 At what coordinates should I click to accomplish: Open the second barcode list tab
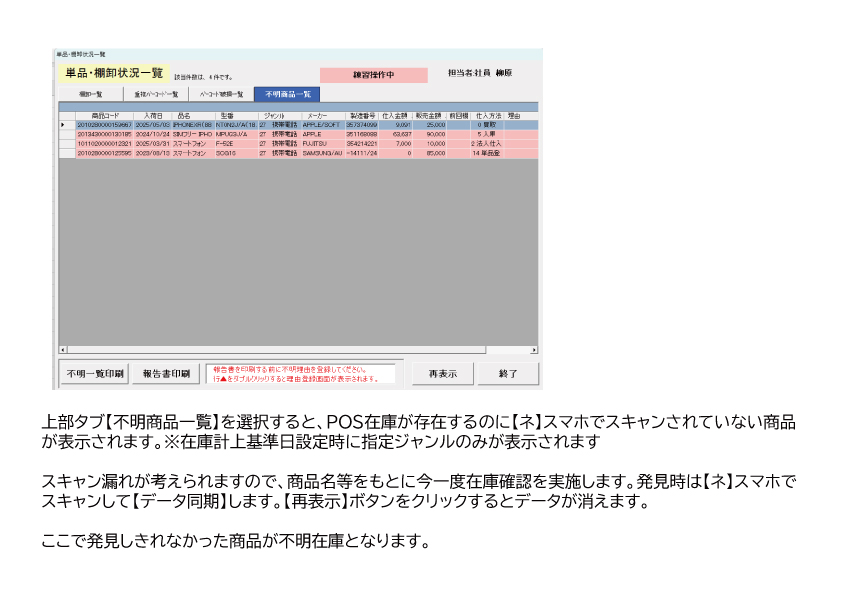pyautogui.click(x=222, y=94)
